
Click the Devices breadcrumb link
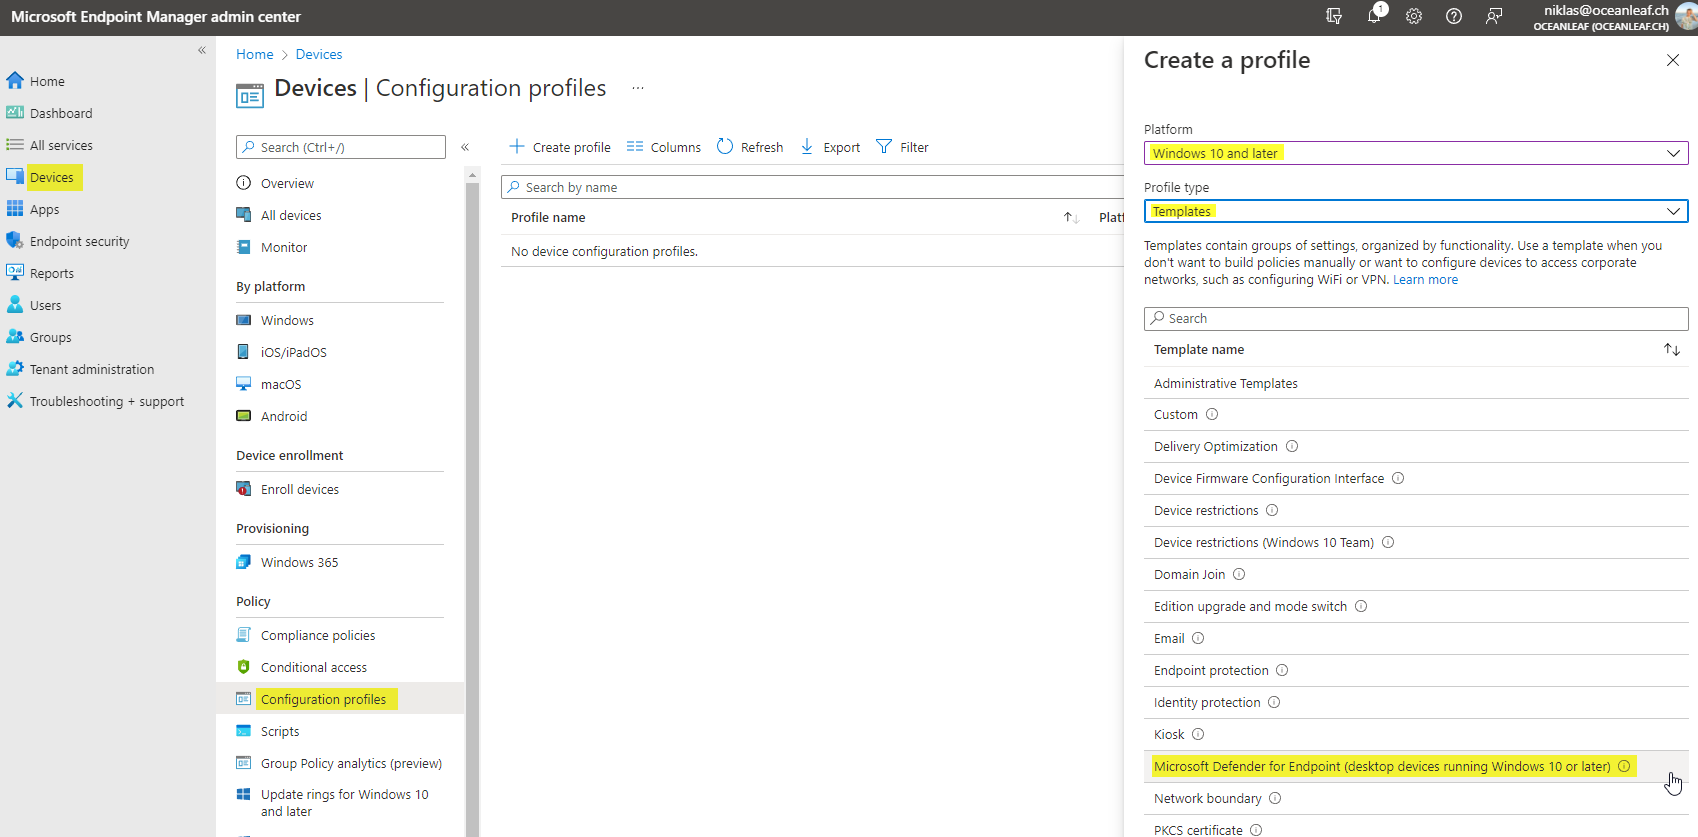pos(319,54)
